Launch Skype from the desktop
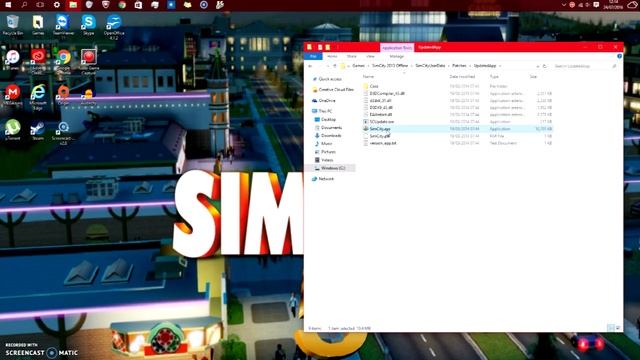The image size is (640, 360). click(88, 24)
